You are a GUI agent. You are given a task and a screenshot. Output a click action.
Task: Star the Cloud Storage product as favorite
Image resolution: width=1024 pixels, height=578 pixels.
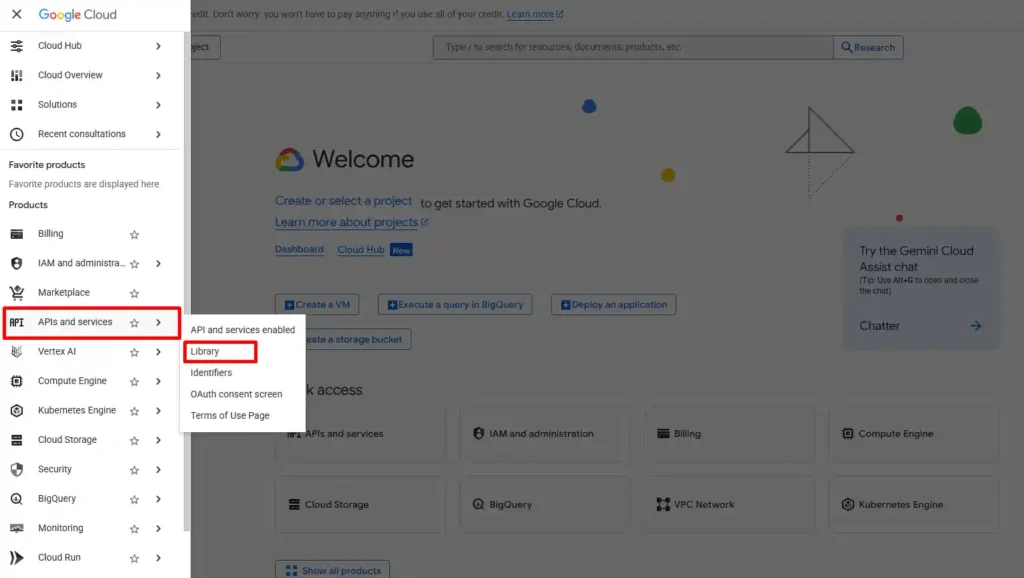134,440
